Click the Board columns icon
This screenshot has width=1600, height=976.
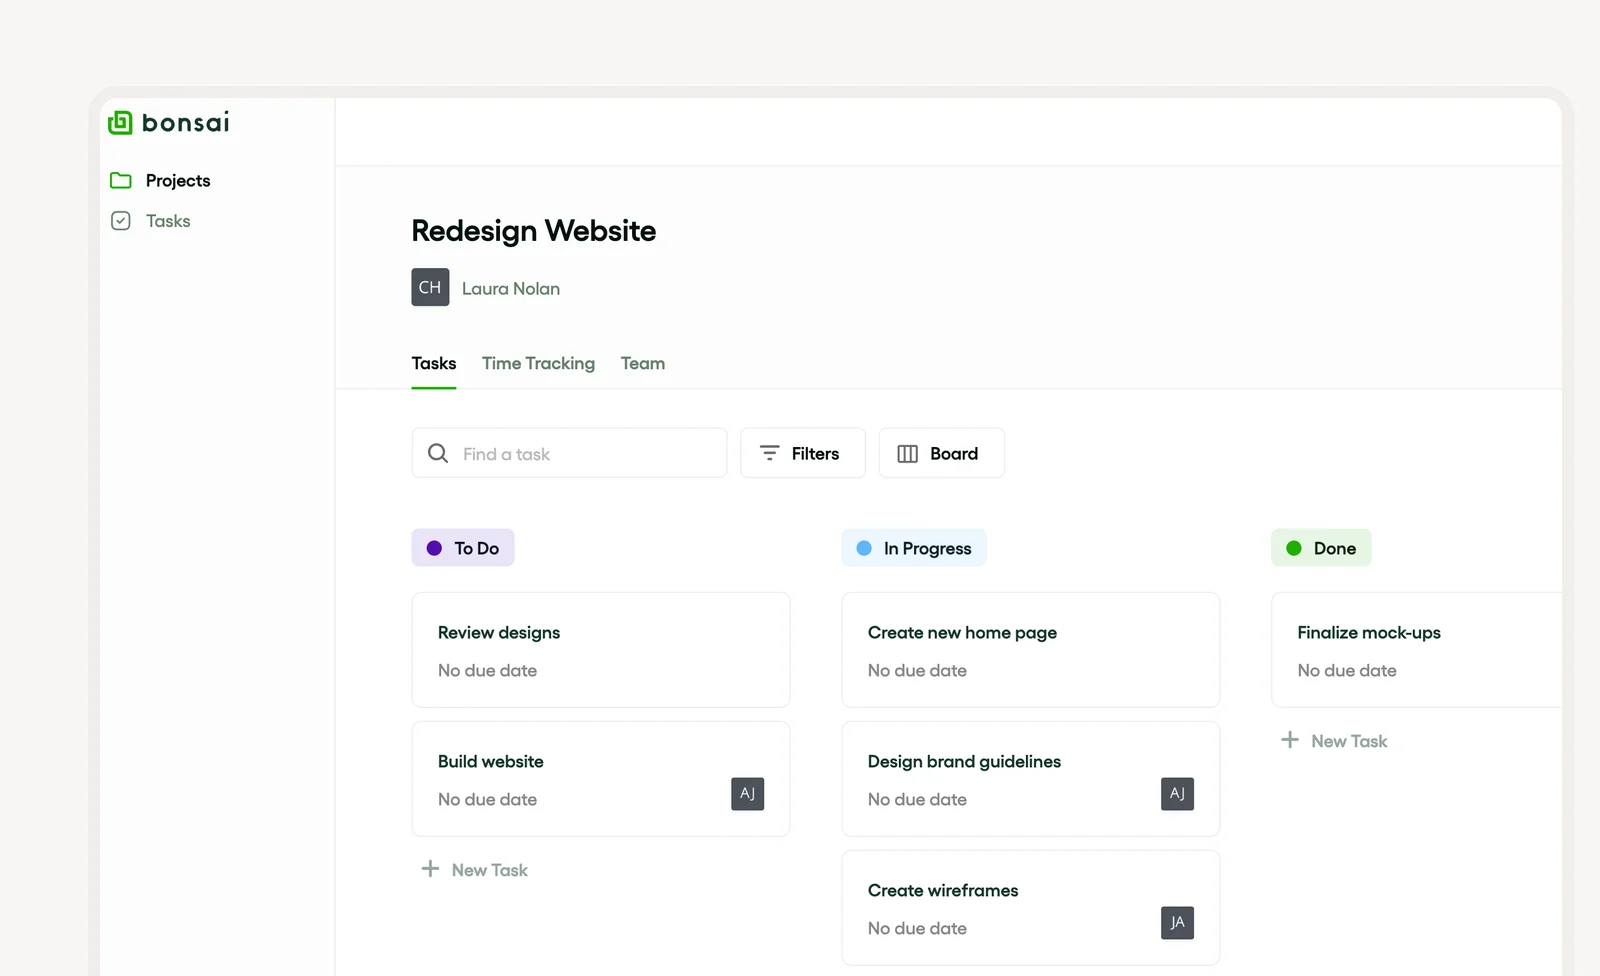click(908, 454)
